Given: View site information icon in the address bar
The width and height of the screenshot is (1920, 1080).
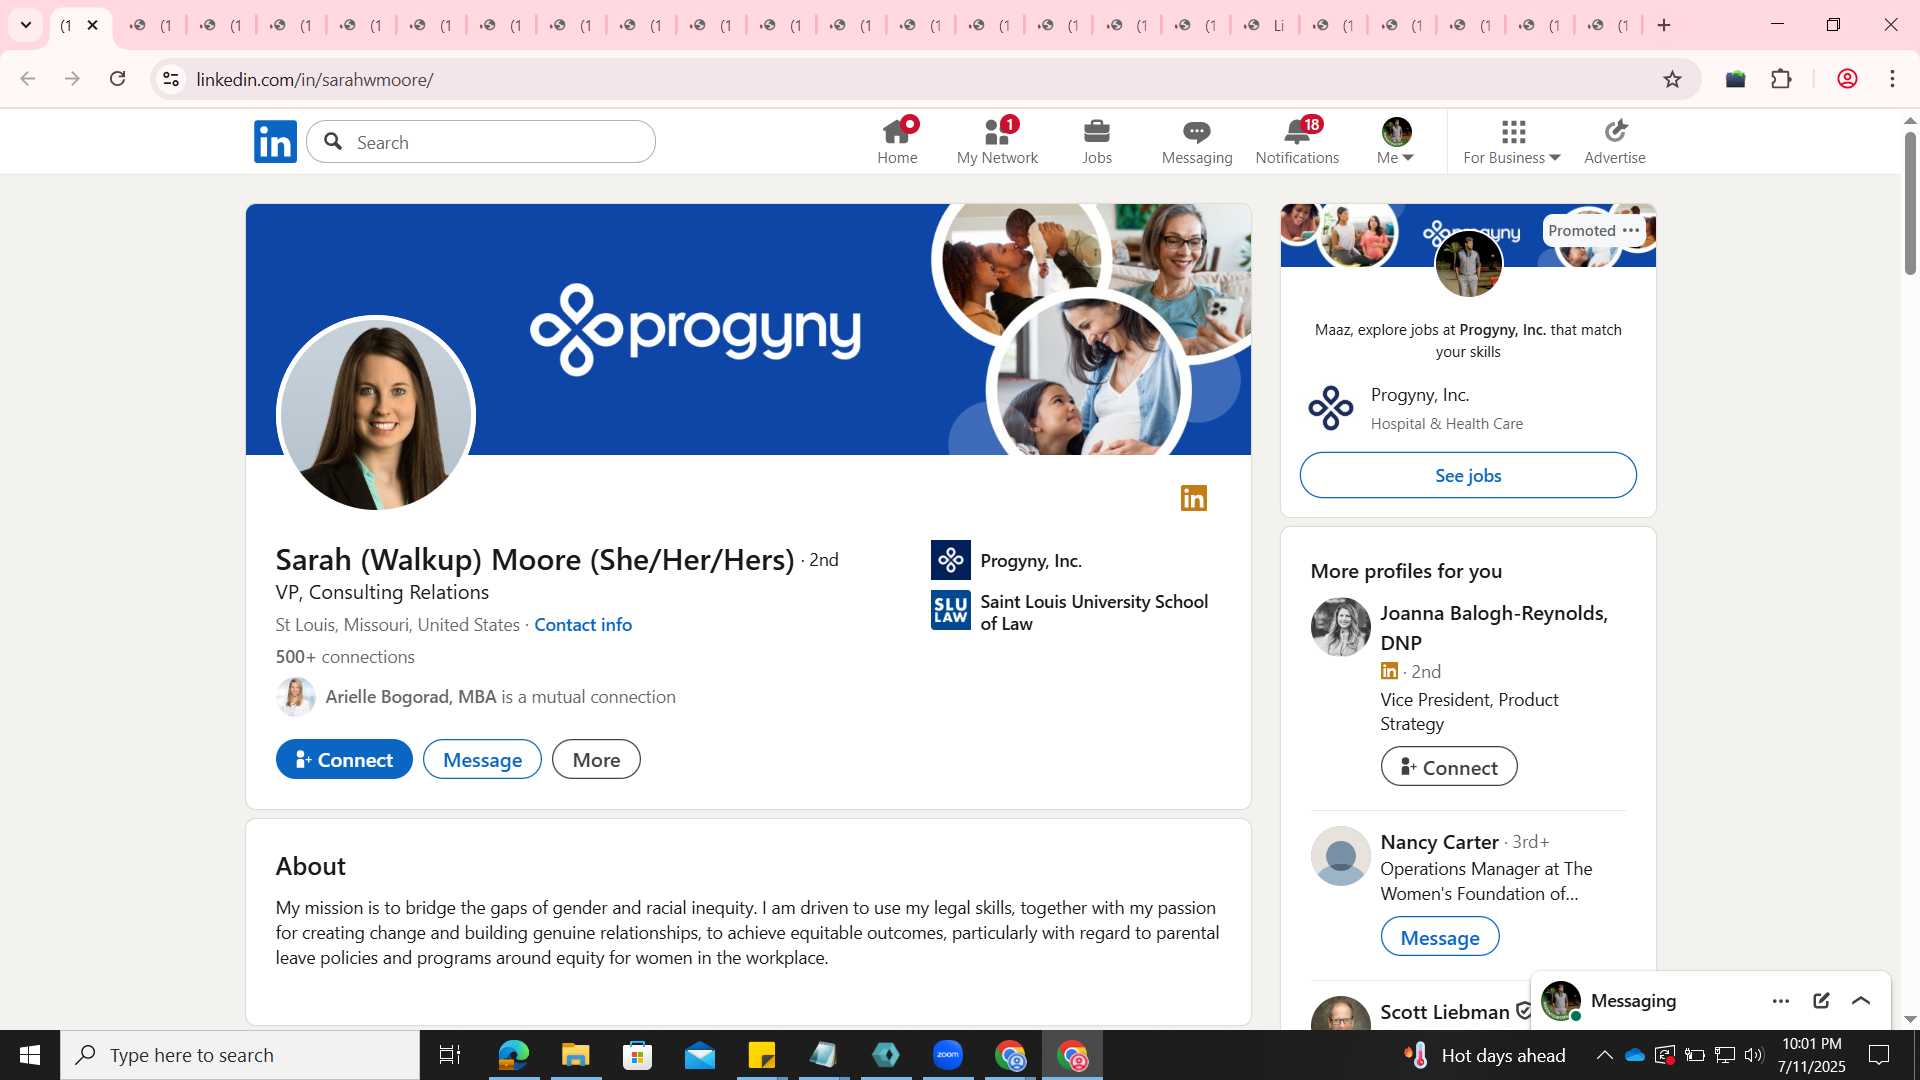Looking at the screenshot, I should (171, 79).
